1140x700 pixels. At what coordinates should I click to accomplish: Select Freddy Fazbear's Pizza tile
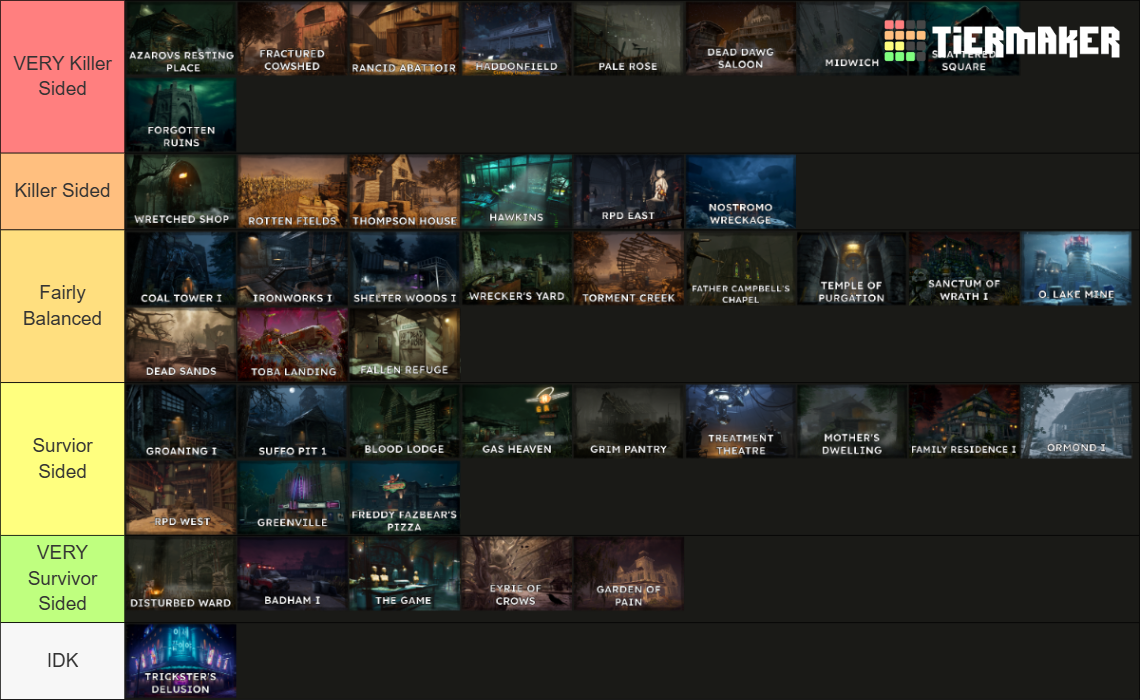tap(404, 498)
